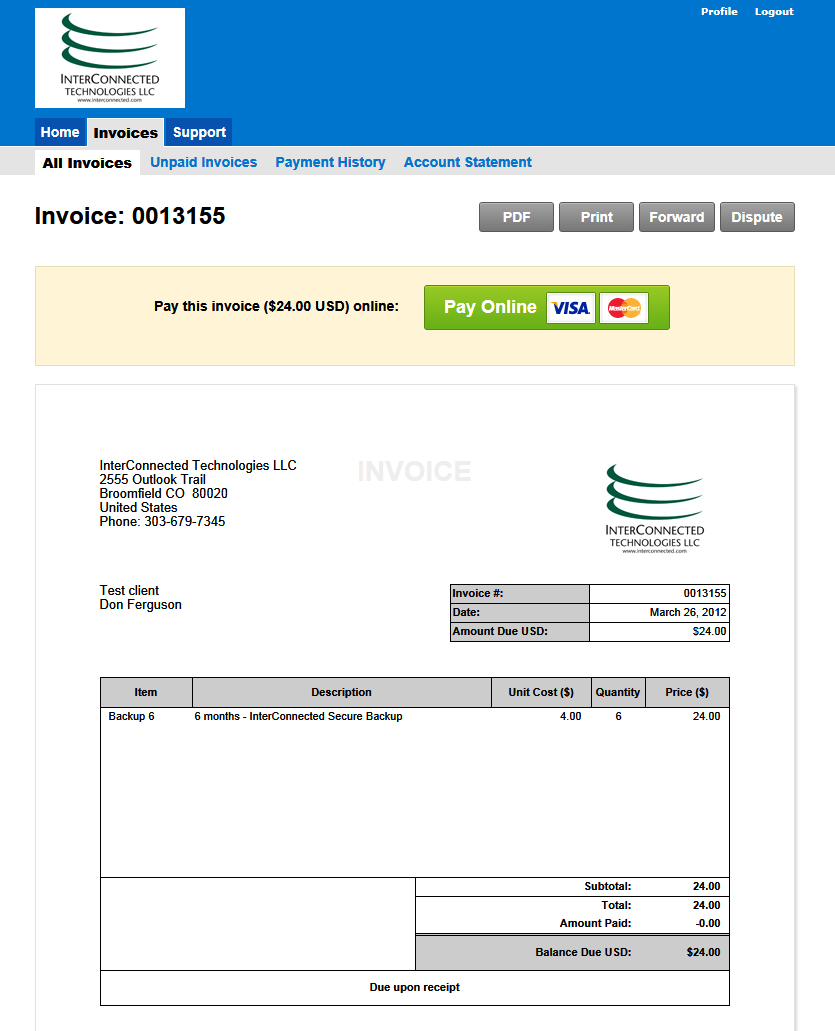Click the Backup 6 line item row

[x=414, y=716]
